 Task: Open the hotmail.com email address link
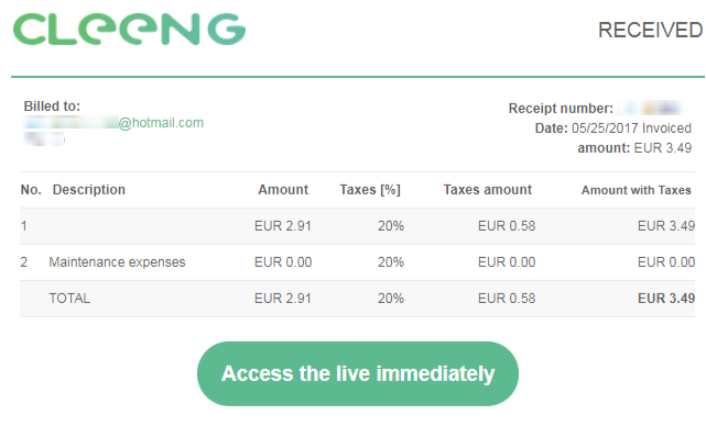click(113, 123)
